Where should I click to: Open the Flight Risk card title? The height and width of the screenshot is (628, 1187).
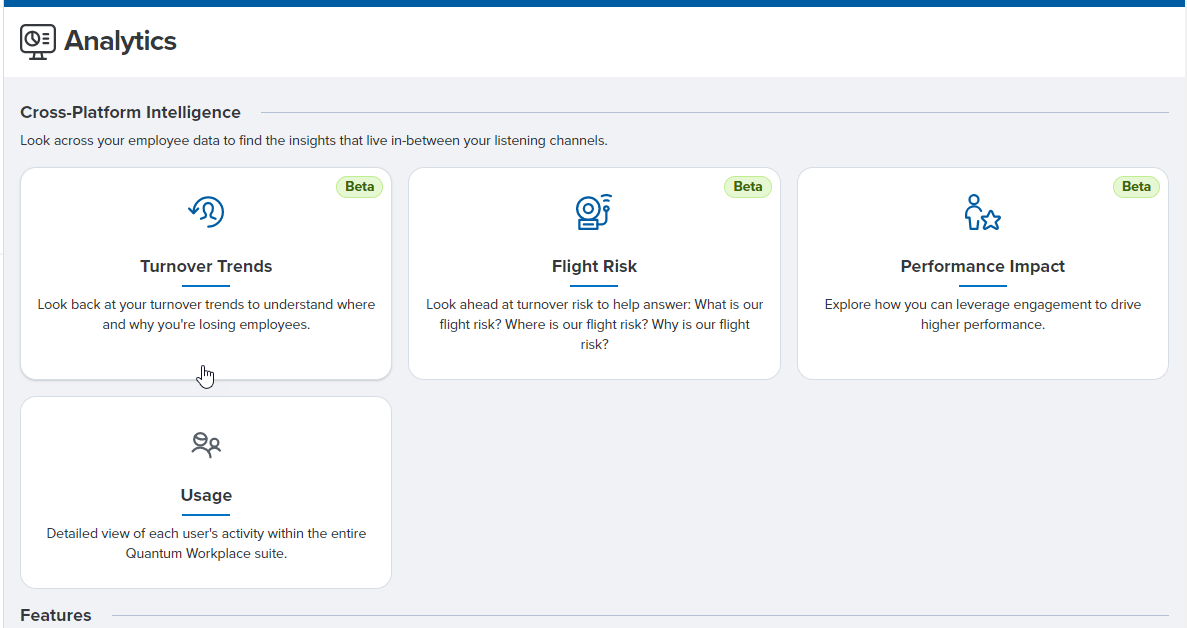(594, 266)
